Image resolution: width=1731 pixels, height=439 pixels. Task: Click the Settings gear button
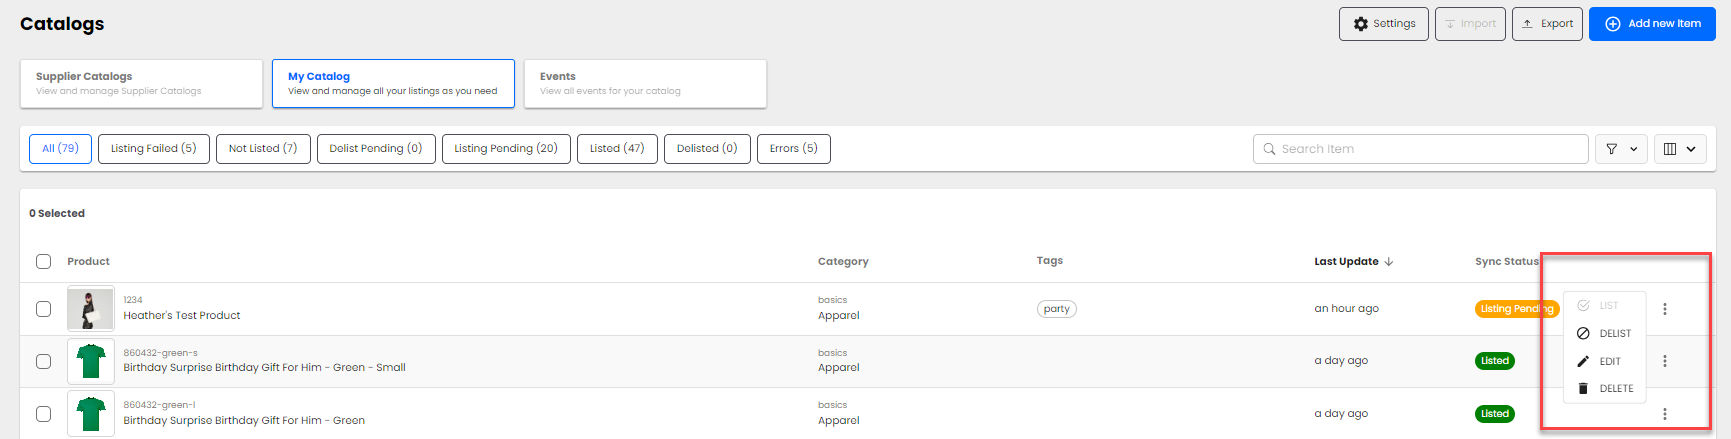click(1383, 24)
